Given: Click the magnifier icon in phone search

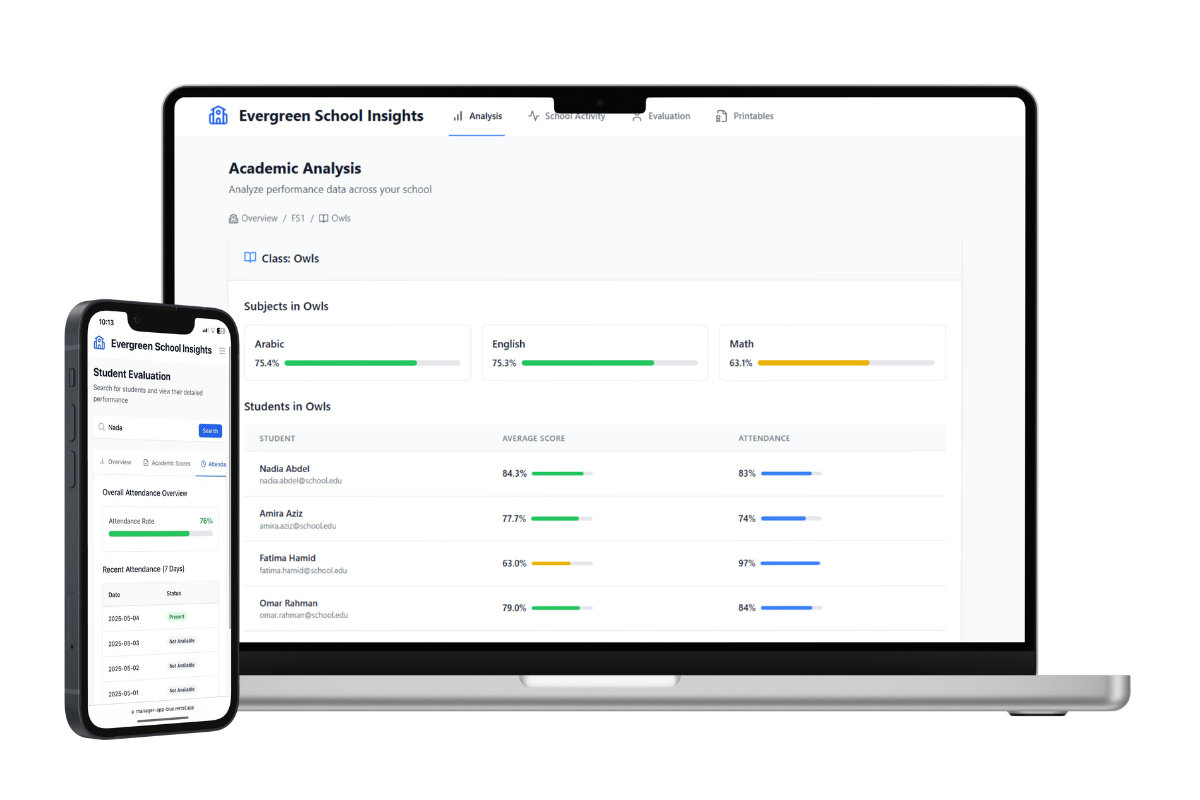Looking at the screenshot, I should coord(101,427).
